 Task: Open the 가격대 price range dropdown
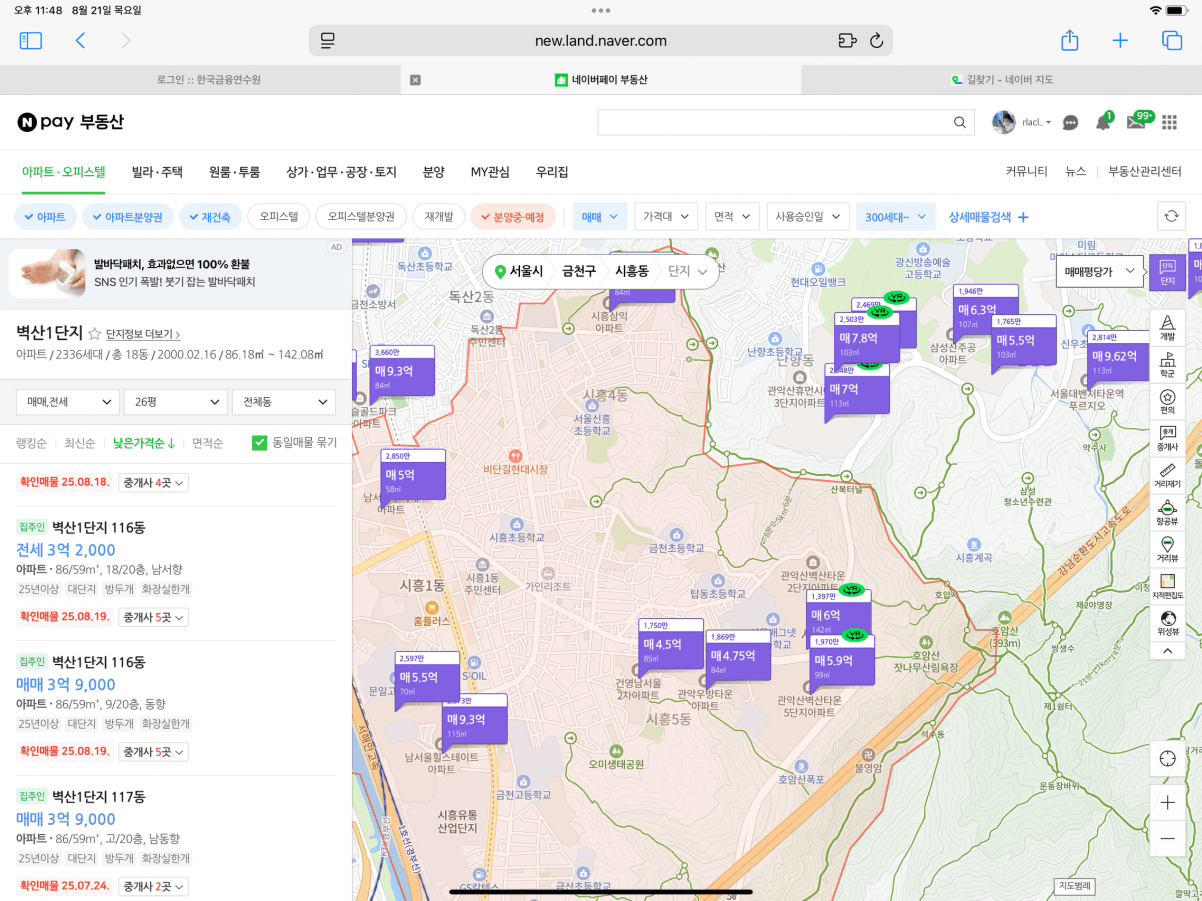(x=666, y=216)
